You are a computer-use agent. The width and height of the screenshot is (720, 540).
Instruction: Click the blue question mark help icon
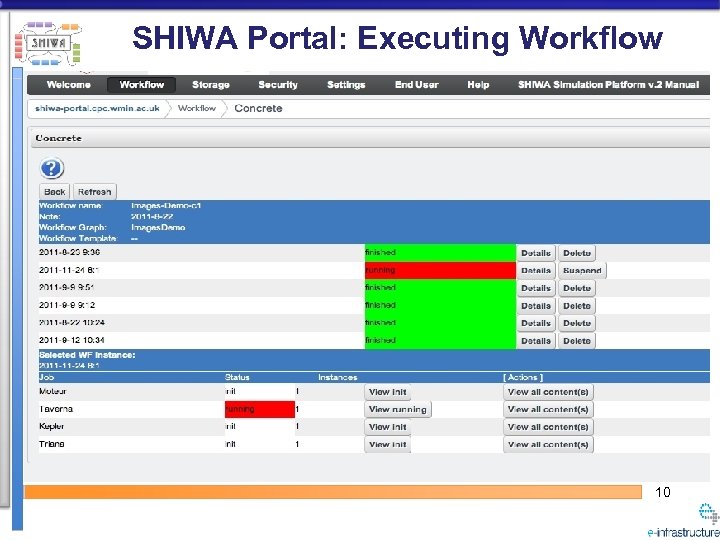click(51, 169)
